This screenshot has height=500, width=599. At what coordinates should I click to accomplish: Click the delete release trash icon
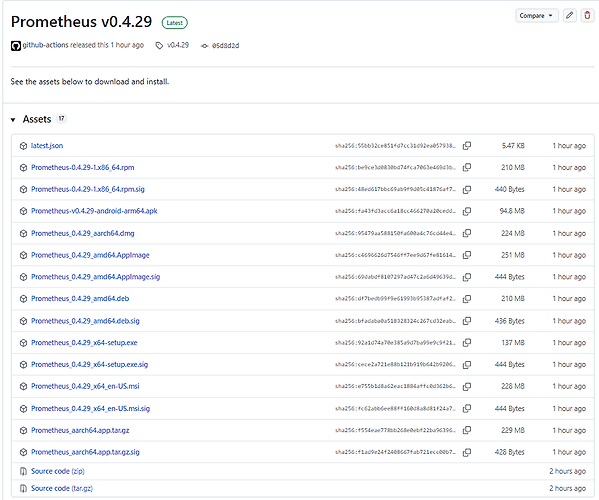click(587, 16)
